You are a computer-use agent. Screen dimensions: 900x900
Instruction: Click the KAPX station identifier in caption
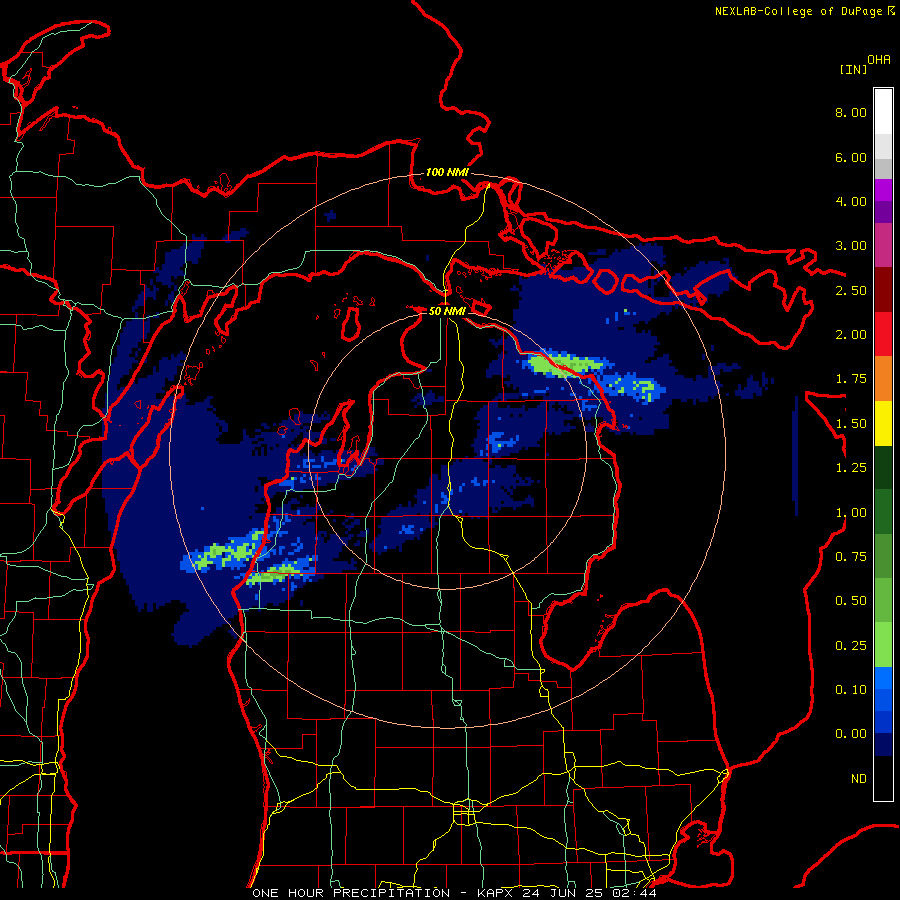pyautogui.click(x=496, y=893)
